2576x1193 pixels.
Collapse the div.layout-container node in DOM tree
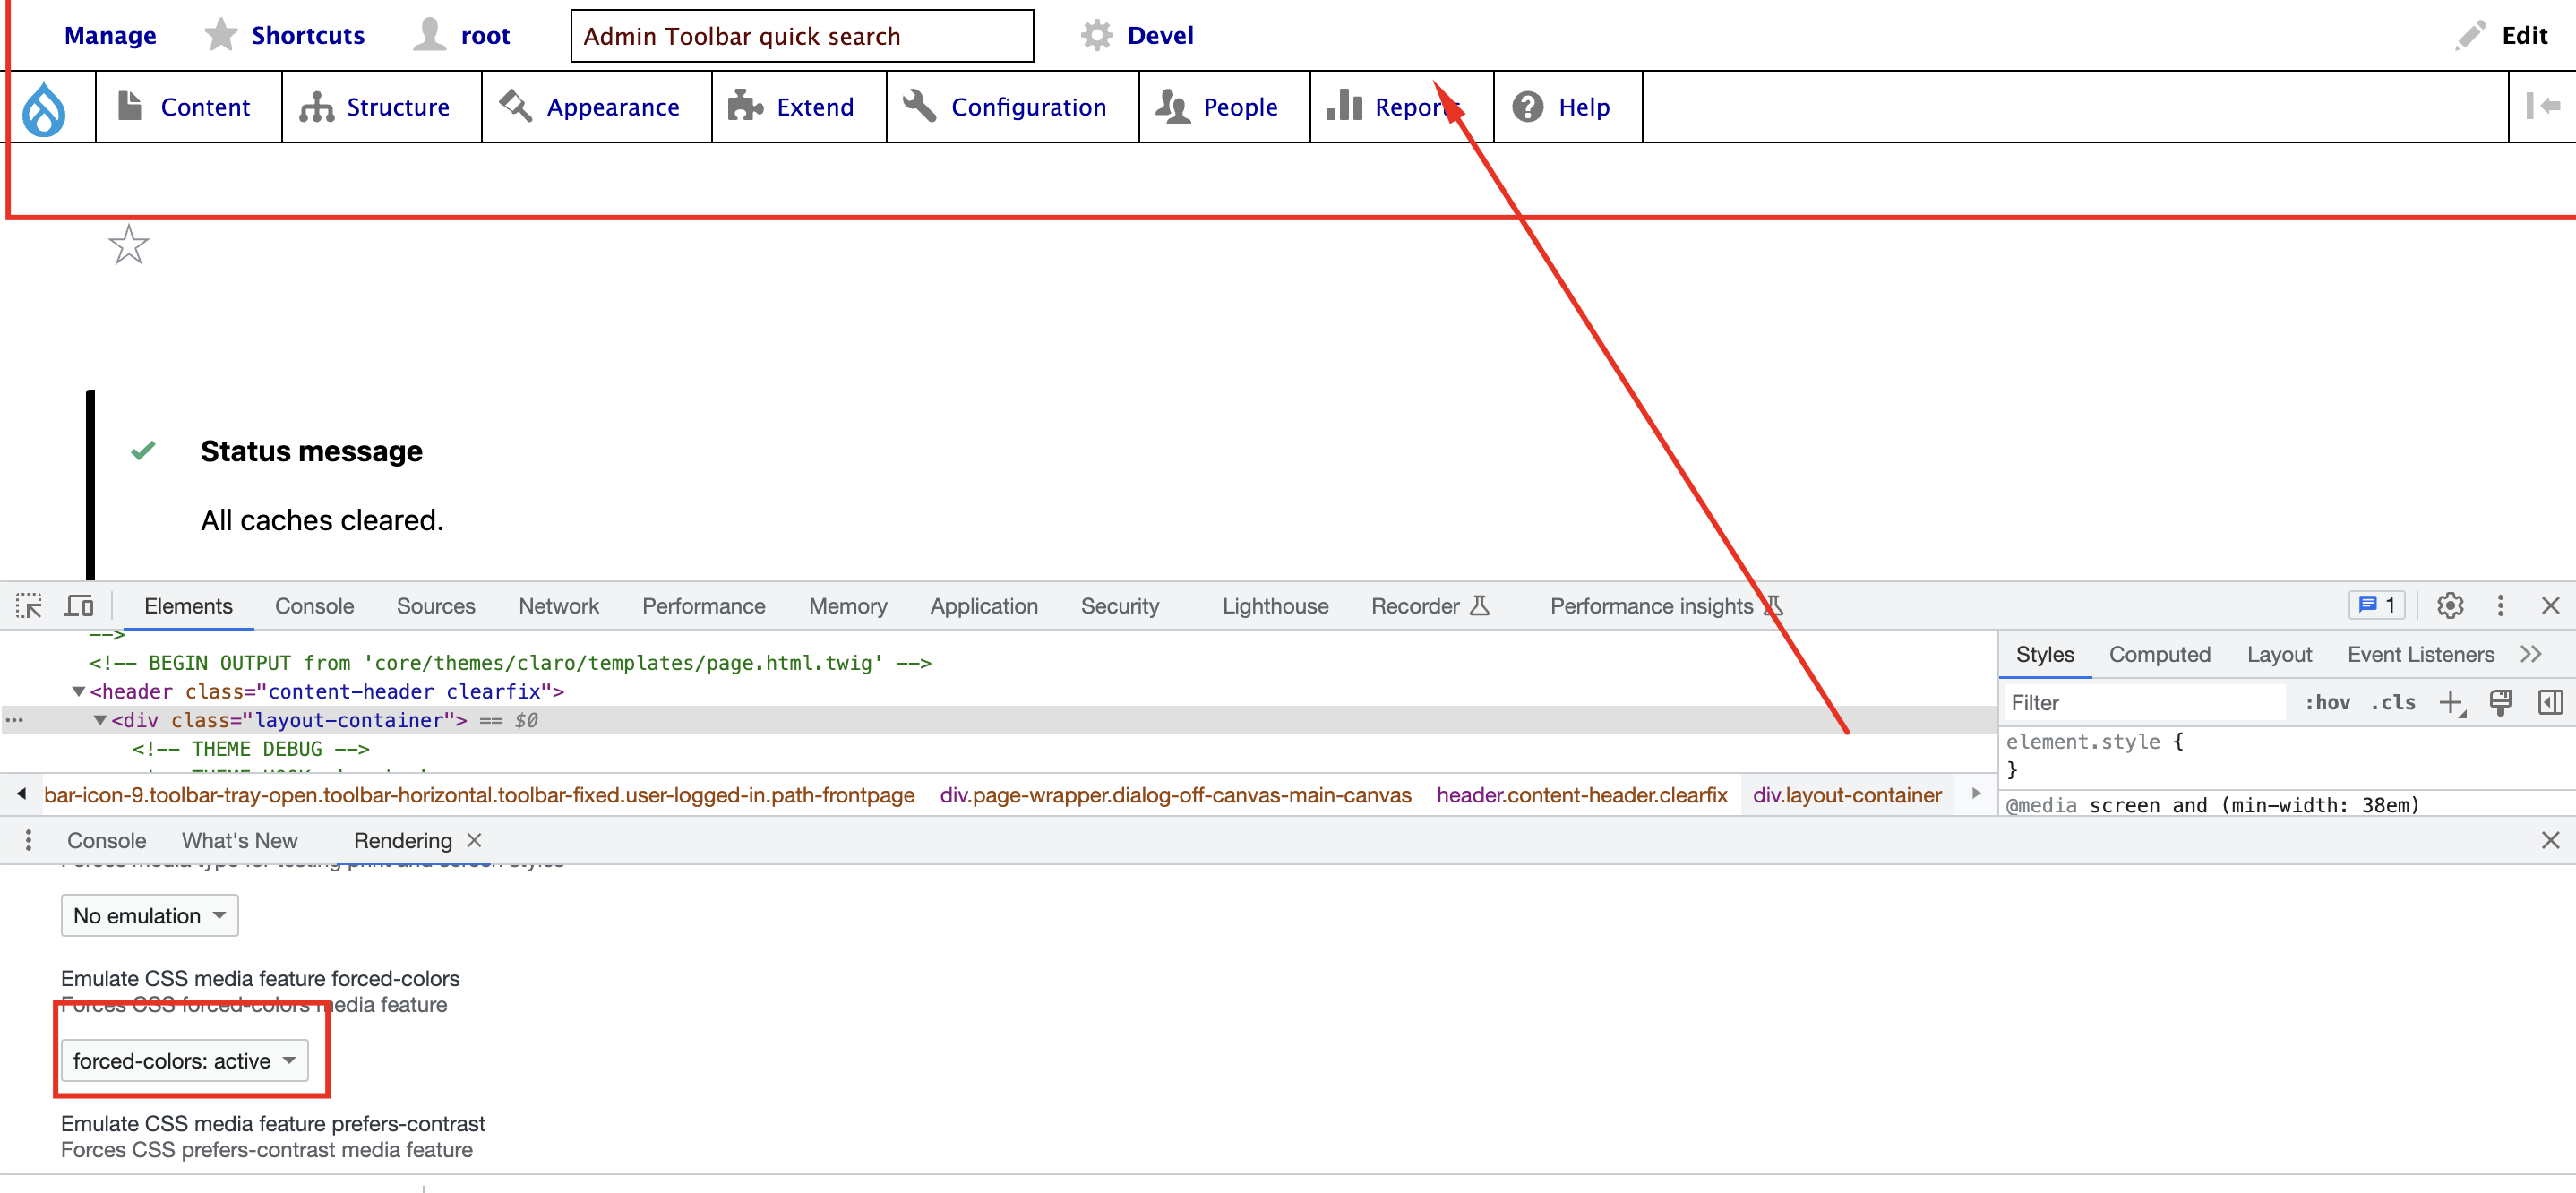(100, 719)
